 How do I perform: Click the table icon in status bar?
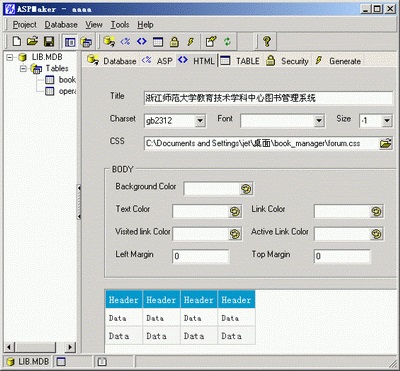61,361
